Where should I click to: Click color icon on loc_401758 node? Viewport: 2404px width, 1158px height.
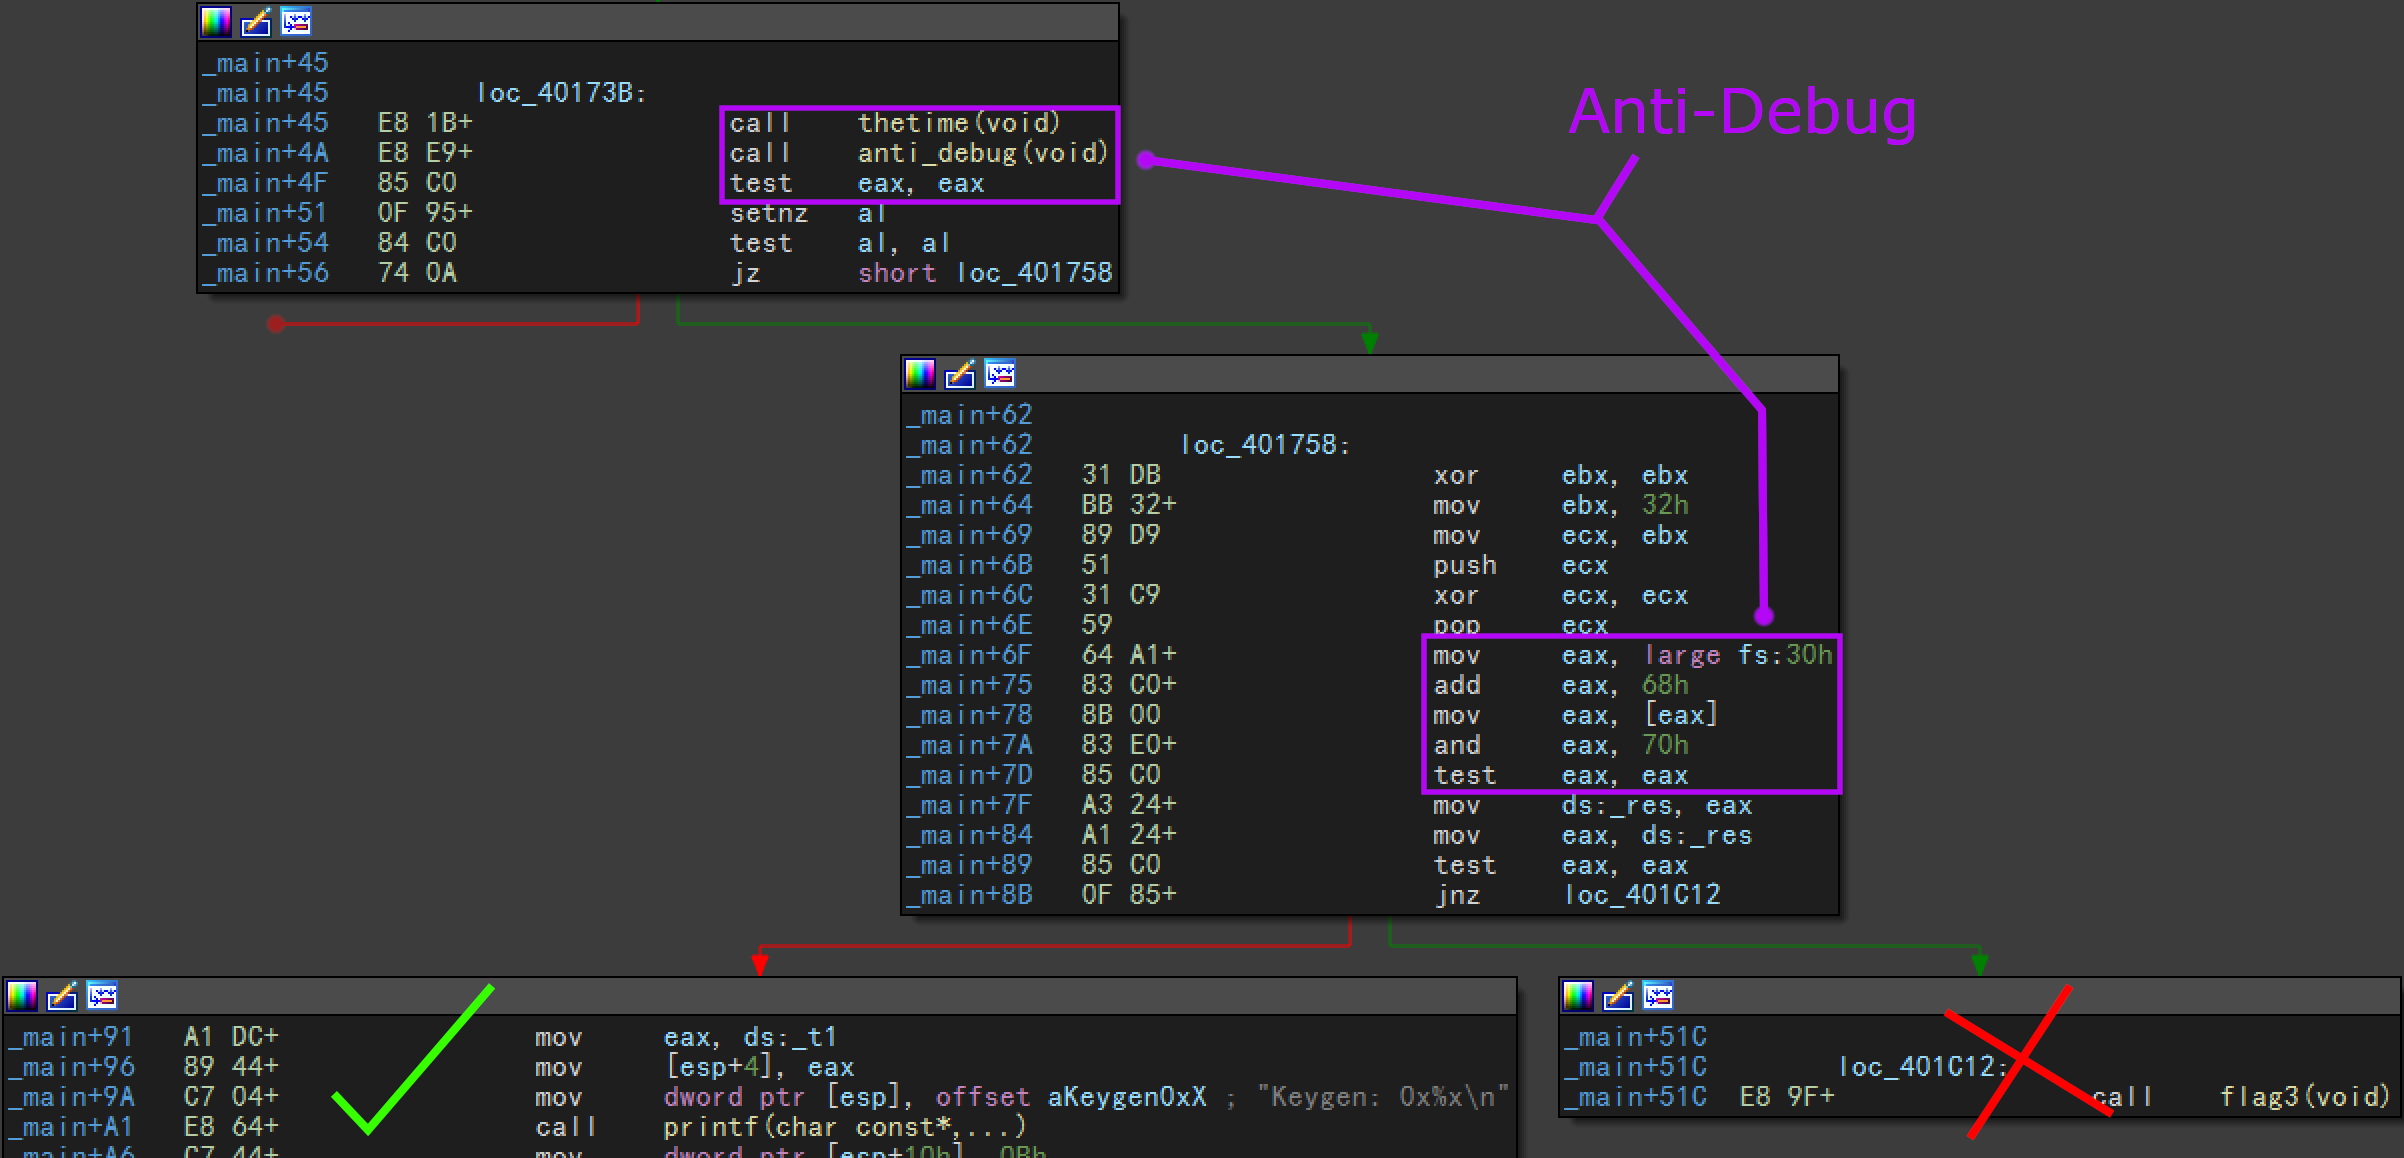[920, 374]
